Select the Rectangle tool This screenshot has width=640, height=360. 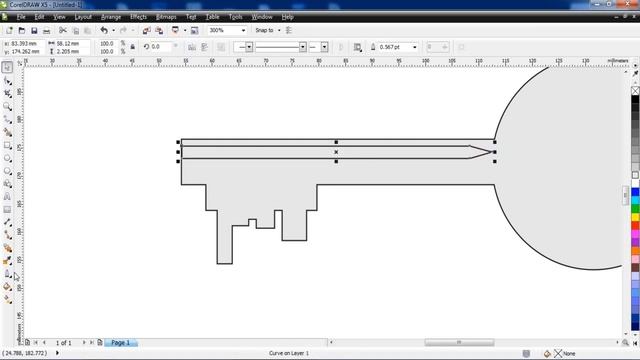point(7,145)
